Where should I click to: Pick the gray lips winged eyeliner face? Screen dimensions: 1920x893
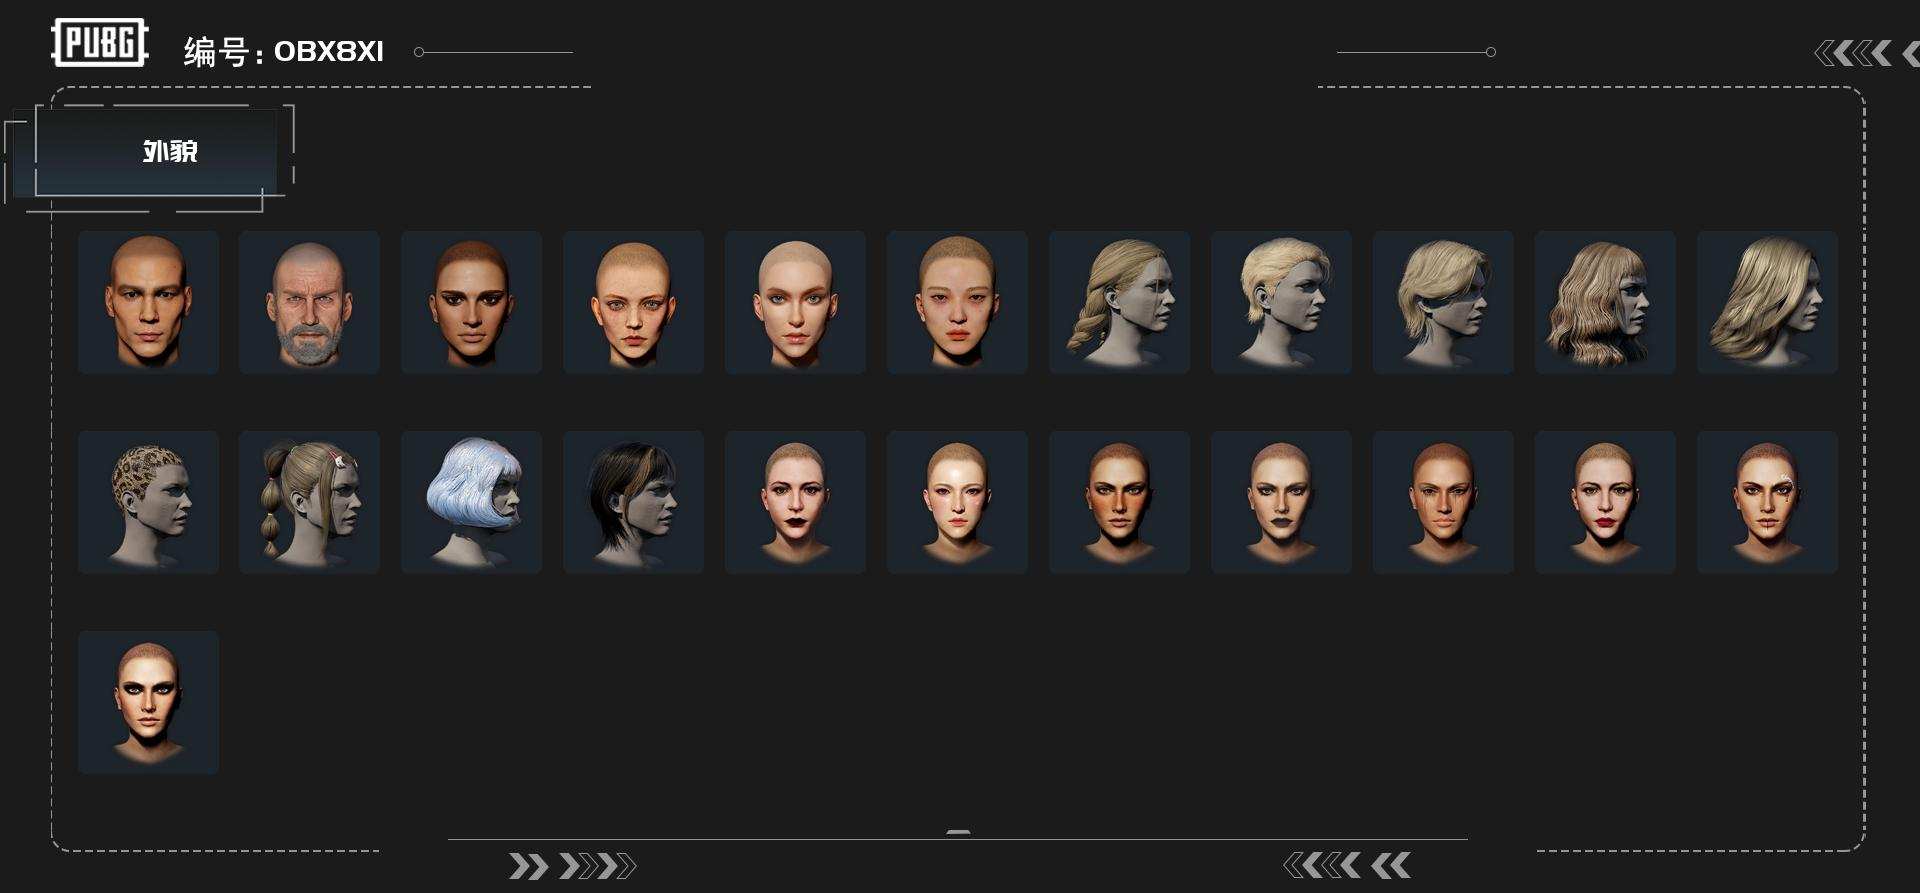1281,502
